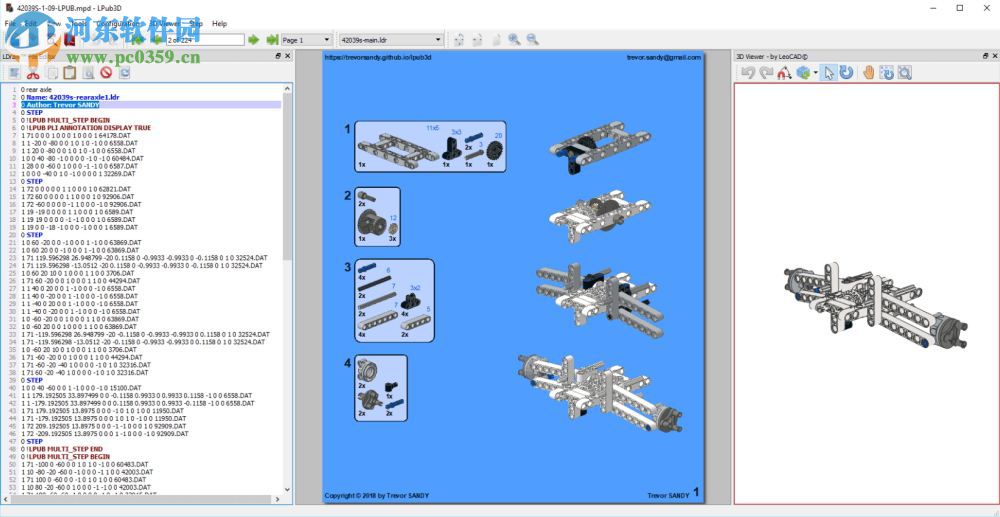Image resolution: width=1000 pixels, height=517 pixels.
Task: Close the LDraw editor panel
Action: point(288,56)
